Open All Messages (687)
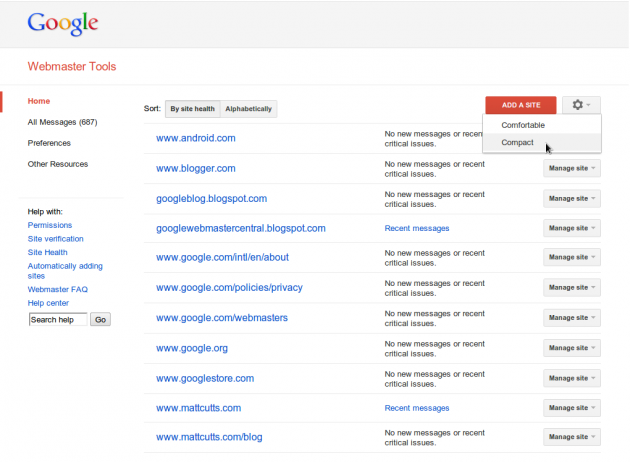Image resolution: width=630 pixels, height=462 pixels. click(x=62, y=122)
